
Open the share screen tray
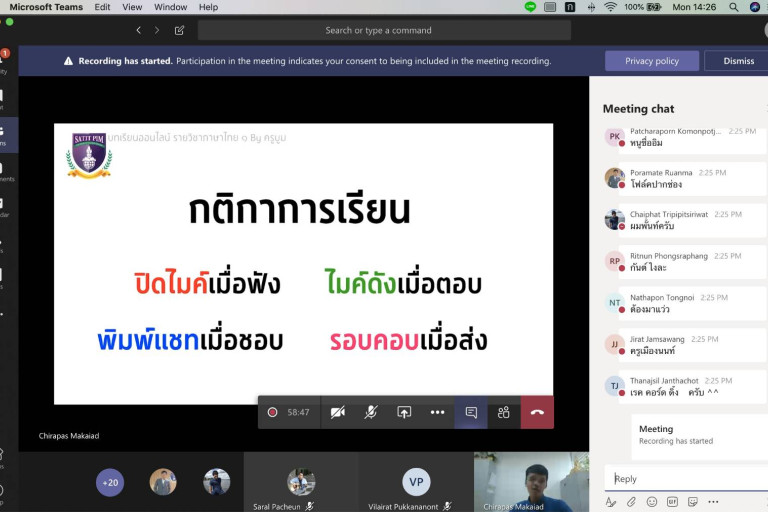pyautogui.click(x=404, y=412)
